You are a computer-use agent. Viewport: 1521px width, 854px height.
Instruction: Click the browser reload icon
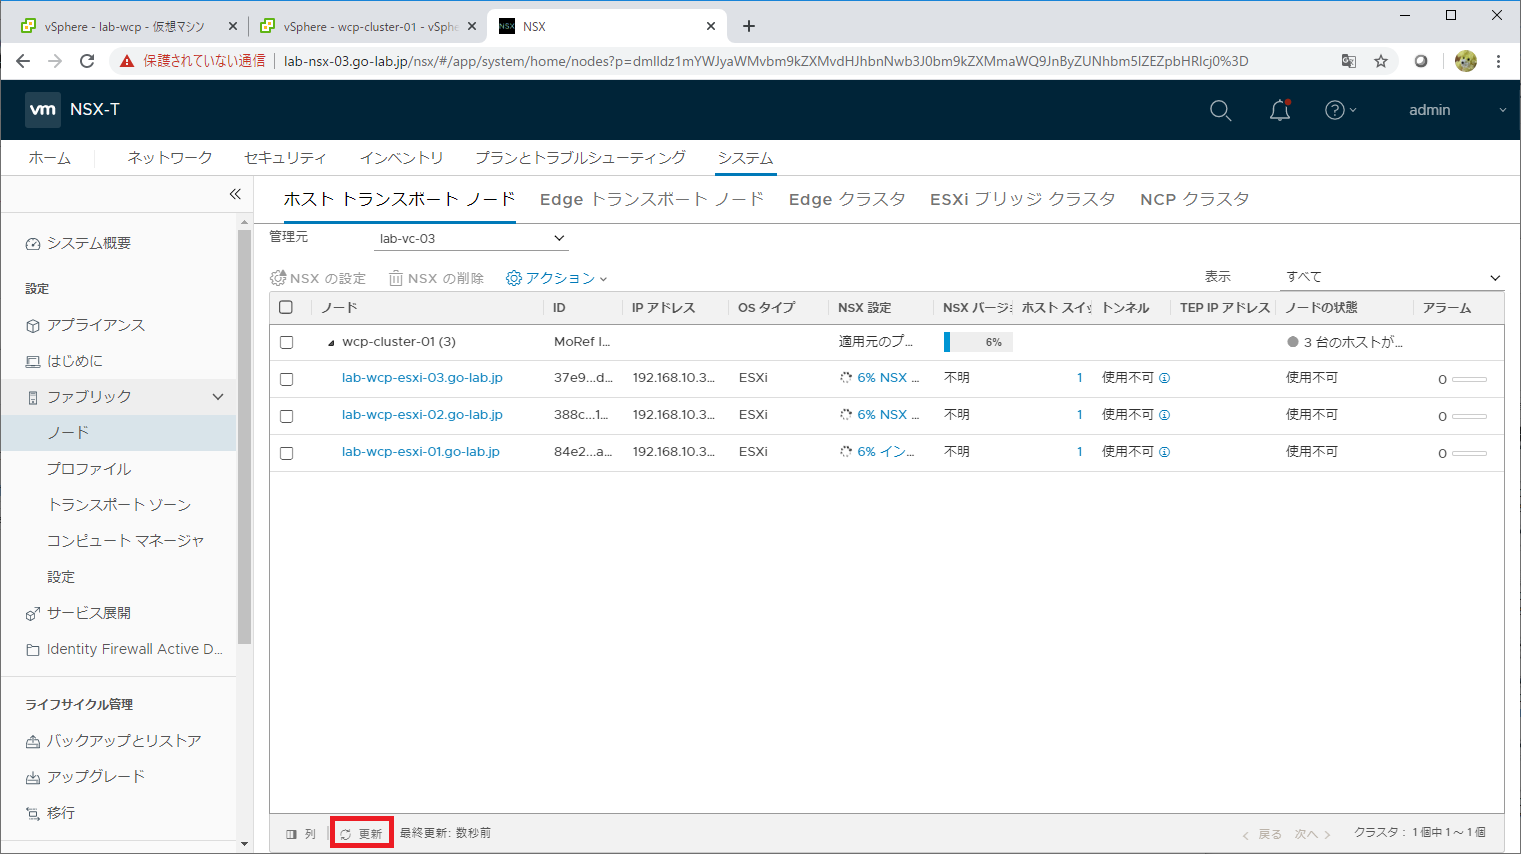[x=87, y=61]
